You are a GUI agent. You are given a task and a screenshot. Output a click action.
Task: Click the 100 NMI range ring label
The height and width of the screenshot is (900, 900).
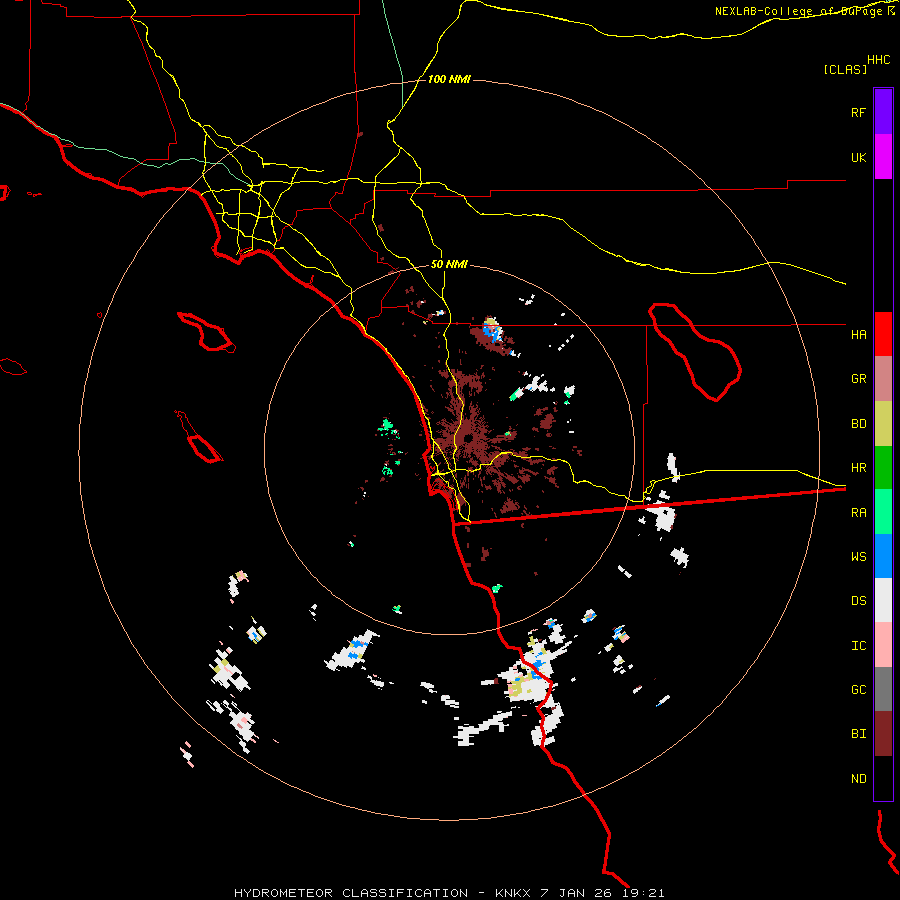click(449, 79)
